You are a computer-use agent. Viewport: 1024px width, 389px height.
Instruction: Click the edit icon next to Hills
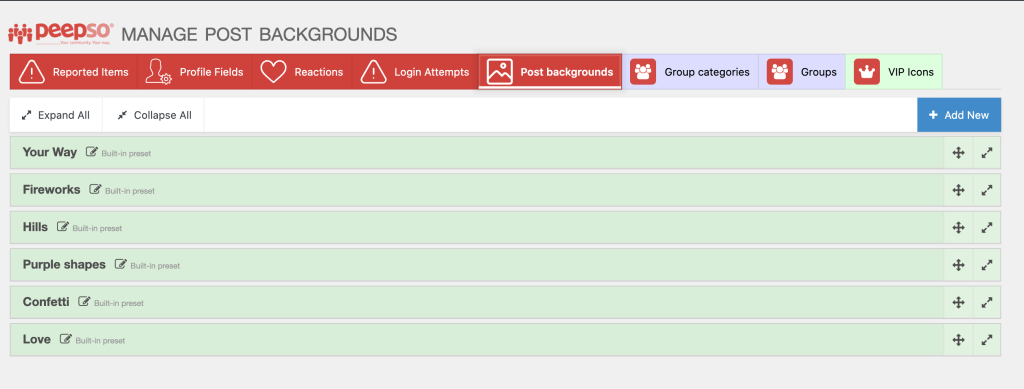point(63,227)
